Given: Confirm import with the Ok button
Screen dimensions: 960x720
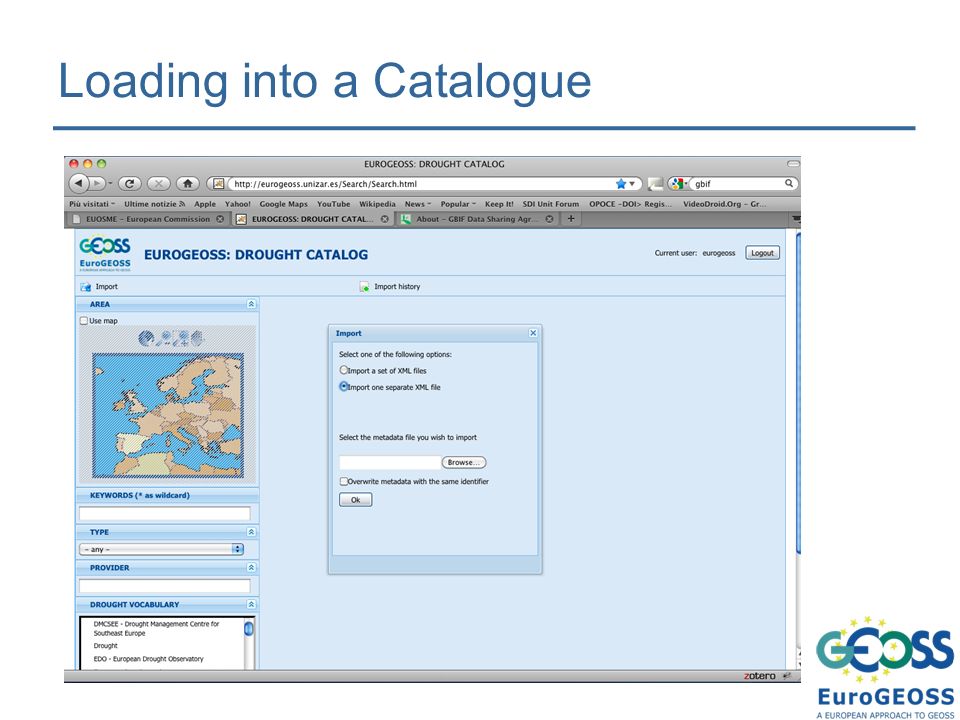Looking at the screenshot, I should [x=355, y=500].
